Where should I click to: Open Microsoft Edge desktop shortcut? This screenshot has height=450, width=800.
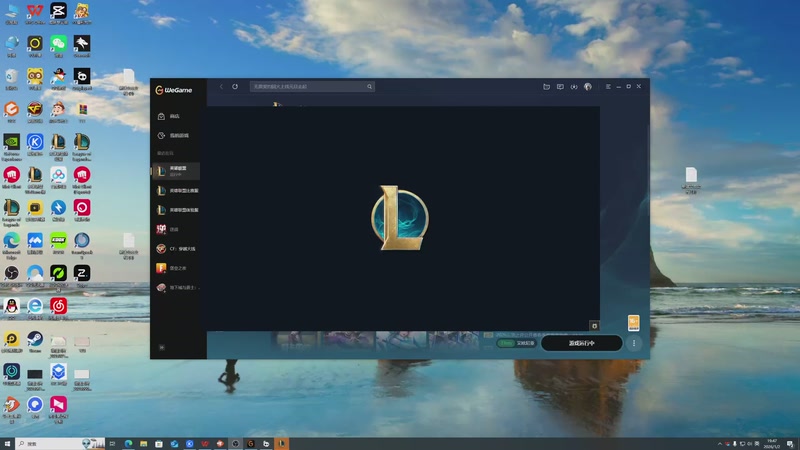pos(11,245)
